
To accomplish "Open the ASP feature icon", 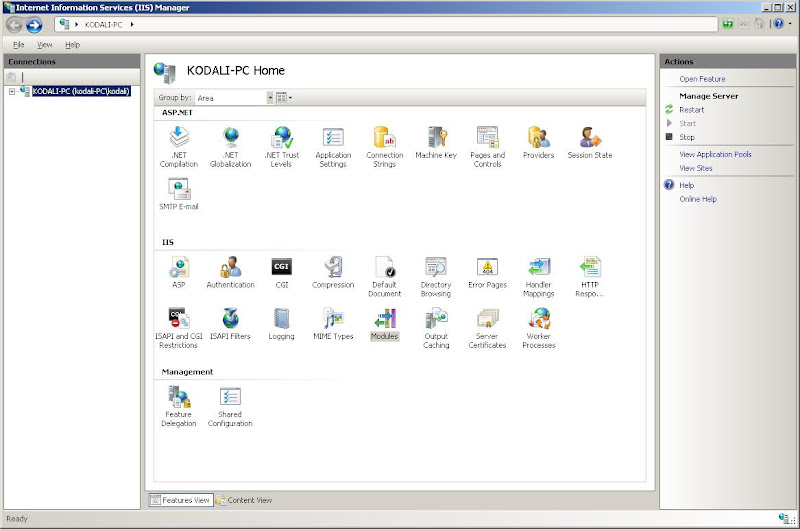I will [179, 272].
